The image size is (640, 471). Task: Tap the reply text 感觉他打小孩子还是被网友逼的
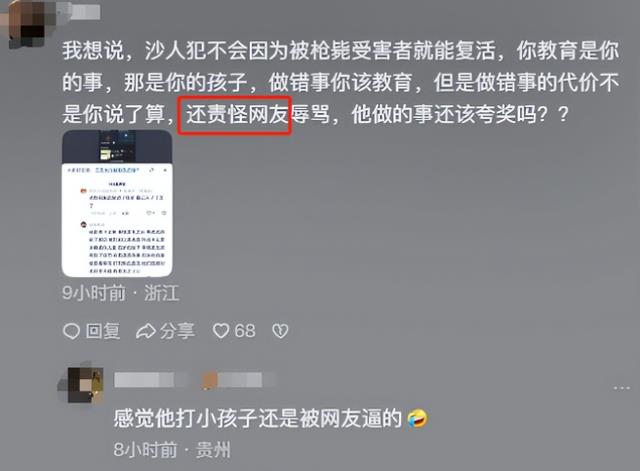pyautogui.click(x=258, y=419)
